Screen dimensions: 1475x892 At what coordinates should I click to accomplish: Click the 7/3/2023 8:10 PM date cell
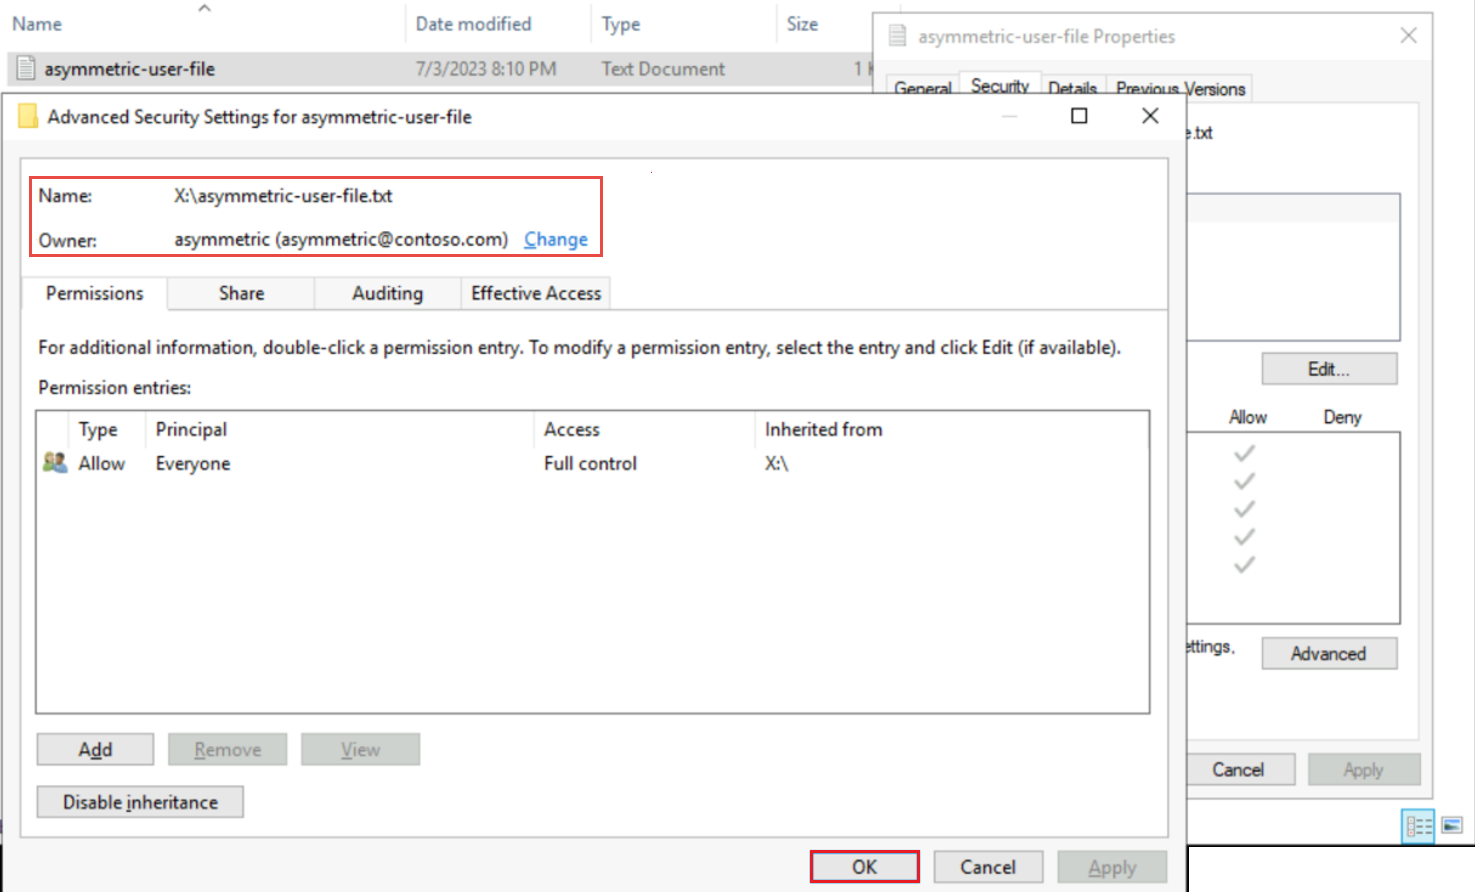coord(486,69)
